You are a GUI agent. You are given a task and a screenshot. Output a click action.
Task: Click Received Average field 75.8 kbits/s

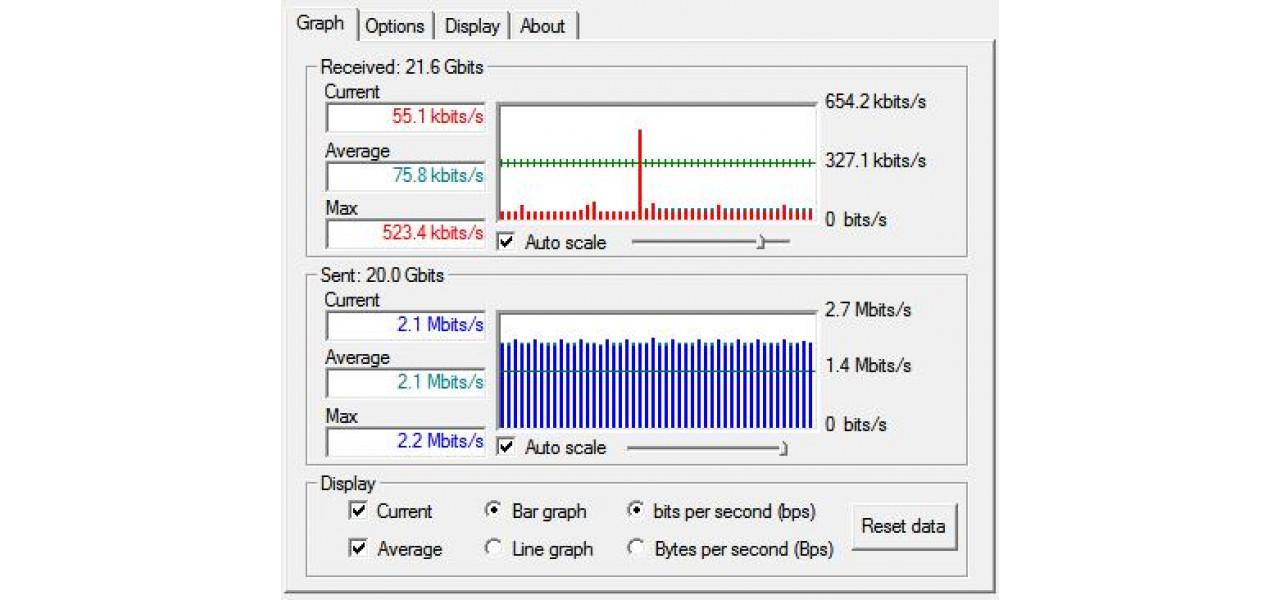point(406,176)
